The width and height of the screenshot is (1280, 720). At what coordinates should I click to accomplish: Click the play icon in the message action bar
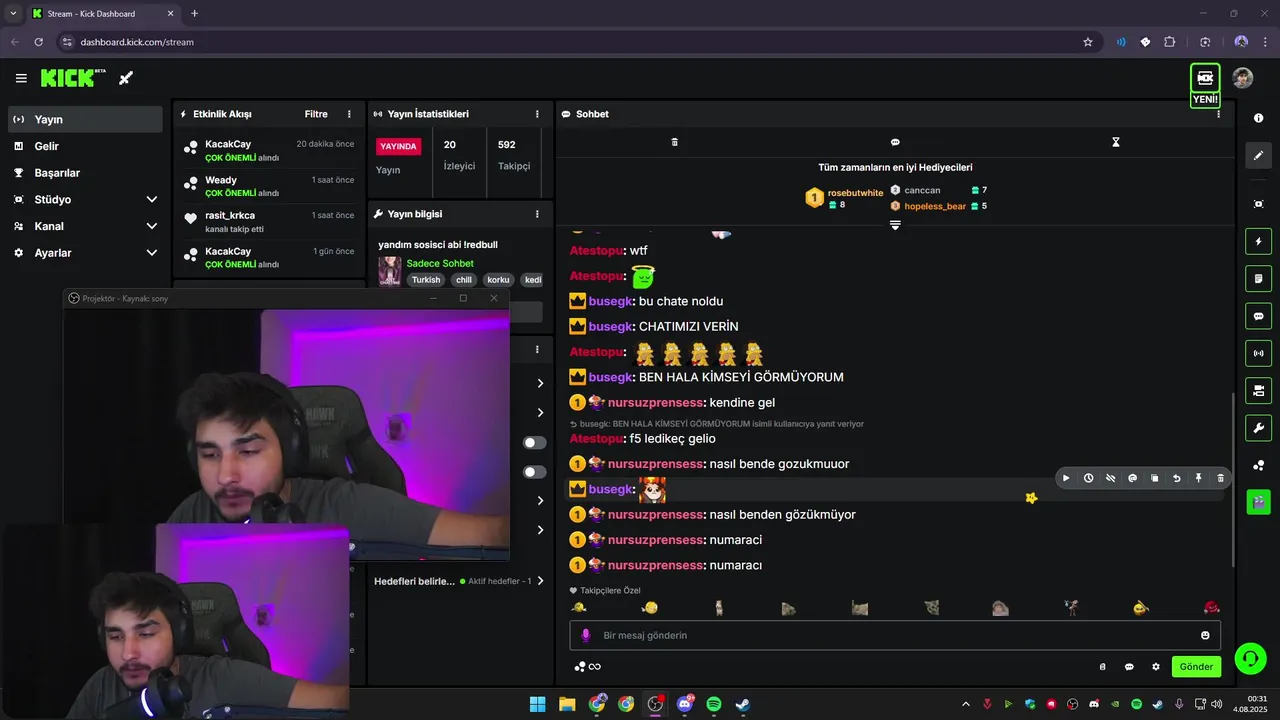1066,478
